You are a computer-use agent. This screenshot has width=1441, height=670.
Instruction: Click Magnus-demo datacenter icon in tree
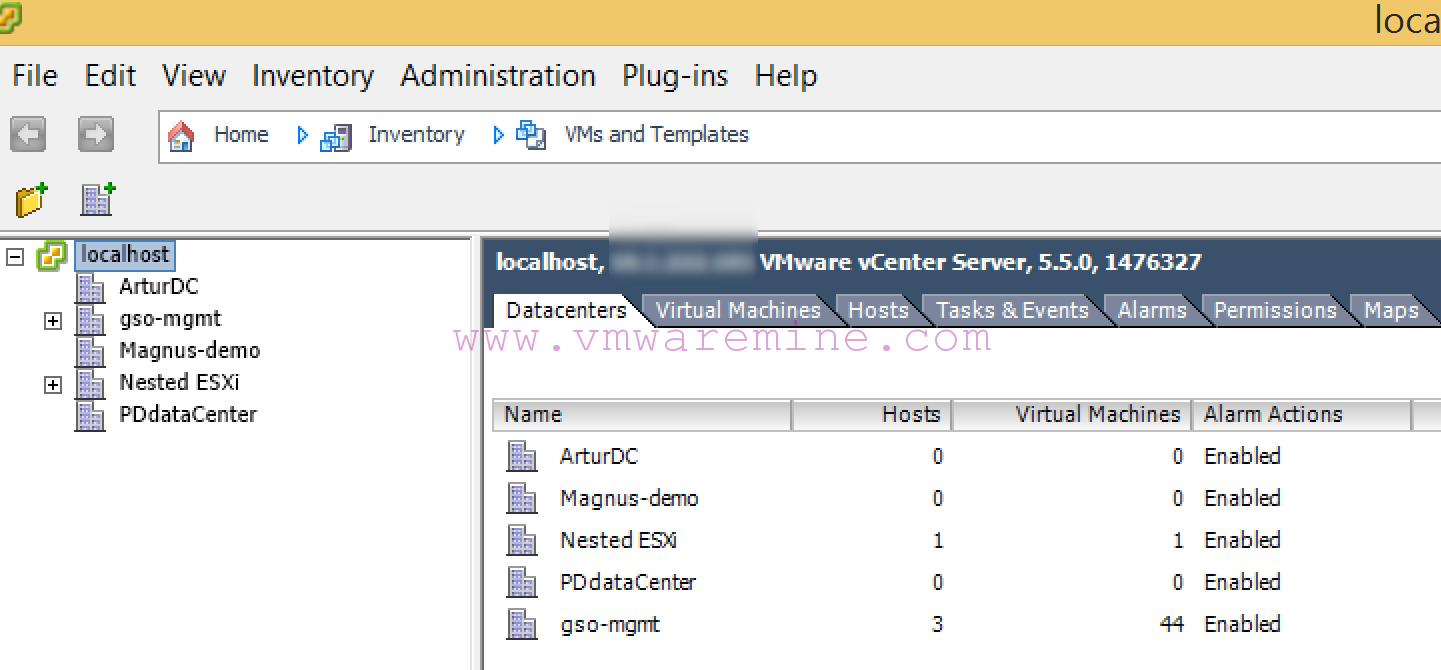[91, 352]
